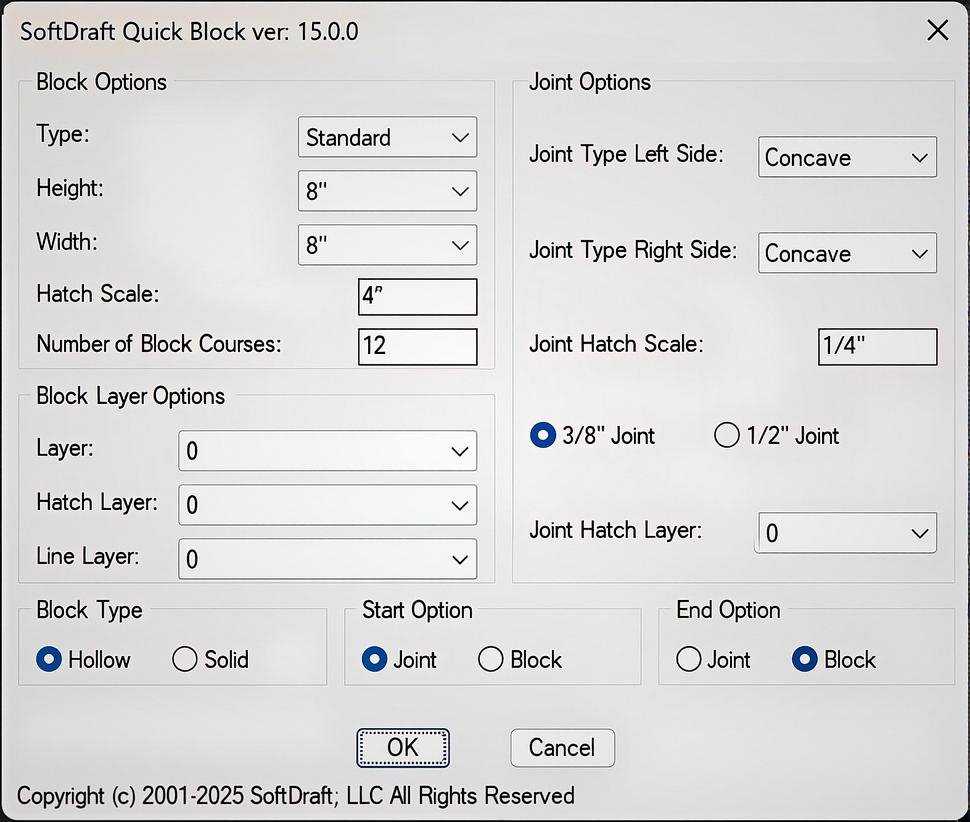Open the Joint Type Right Side dropdown

pyautogui.click(x=846, y=253)
